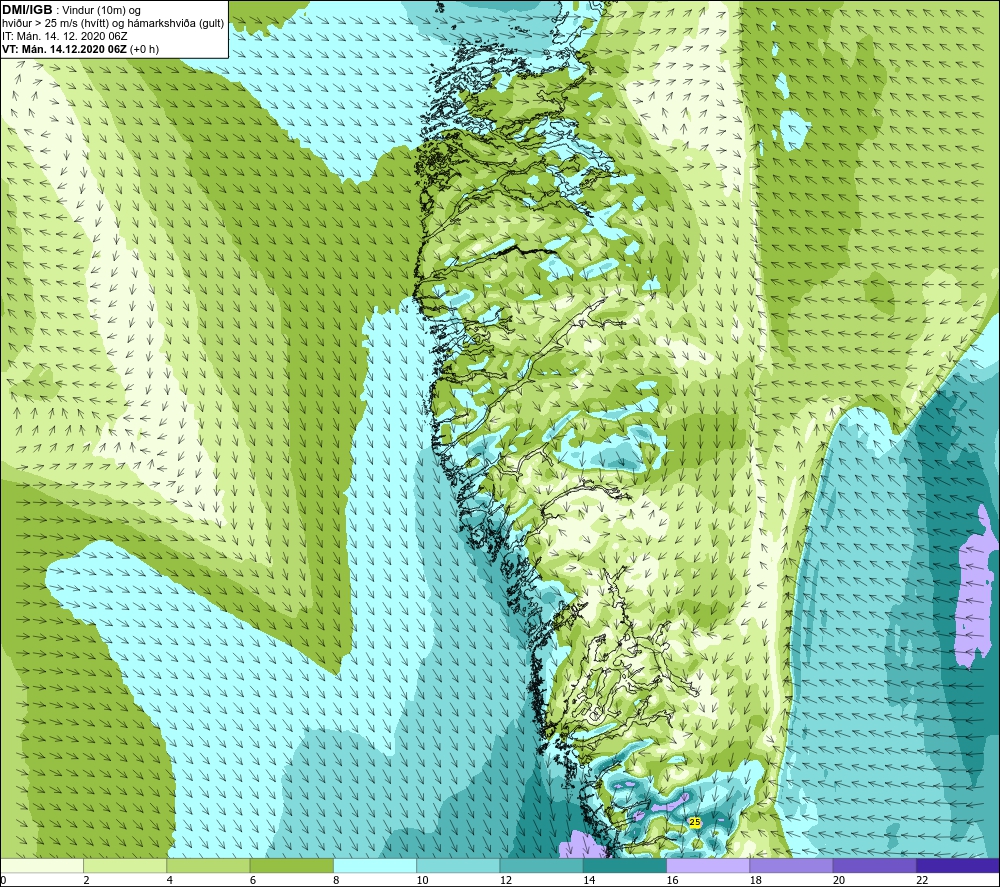Screen dimensions: 1000x887
Task: Click the legend label '8'
Action: (335, 880)
